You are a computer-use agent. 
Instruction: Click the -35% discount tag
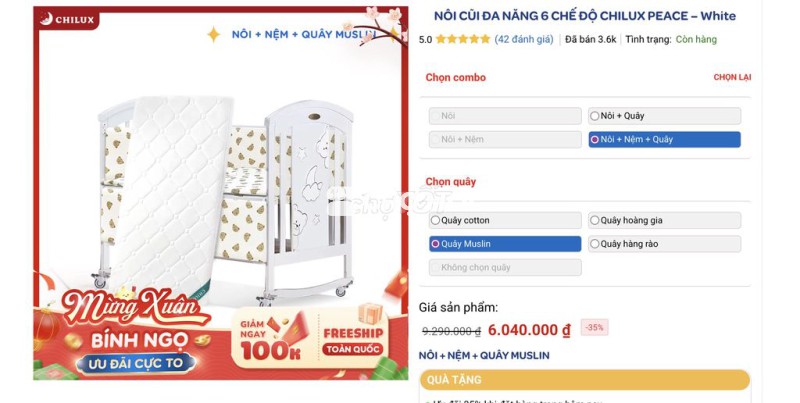[594, 328]
